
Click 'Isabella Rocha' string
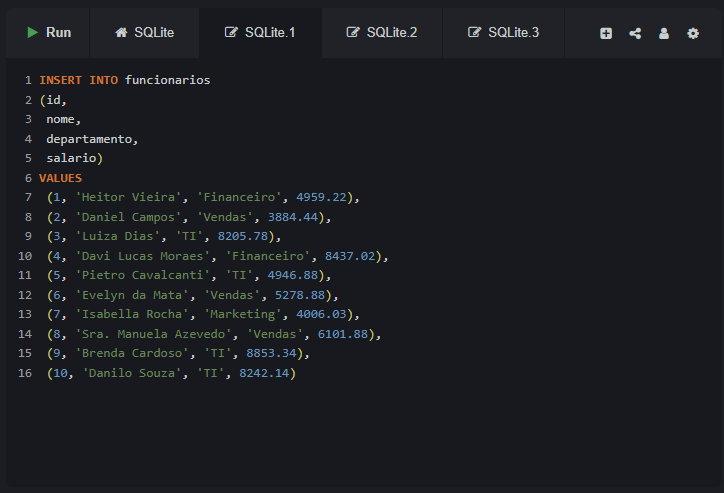tap(132, 314)
